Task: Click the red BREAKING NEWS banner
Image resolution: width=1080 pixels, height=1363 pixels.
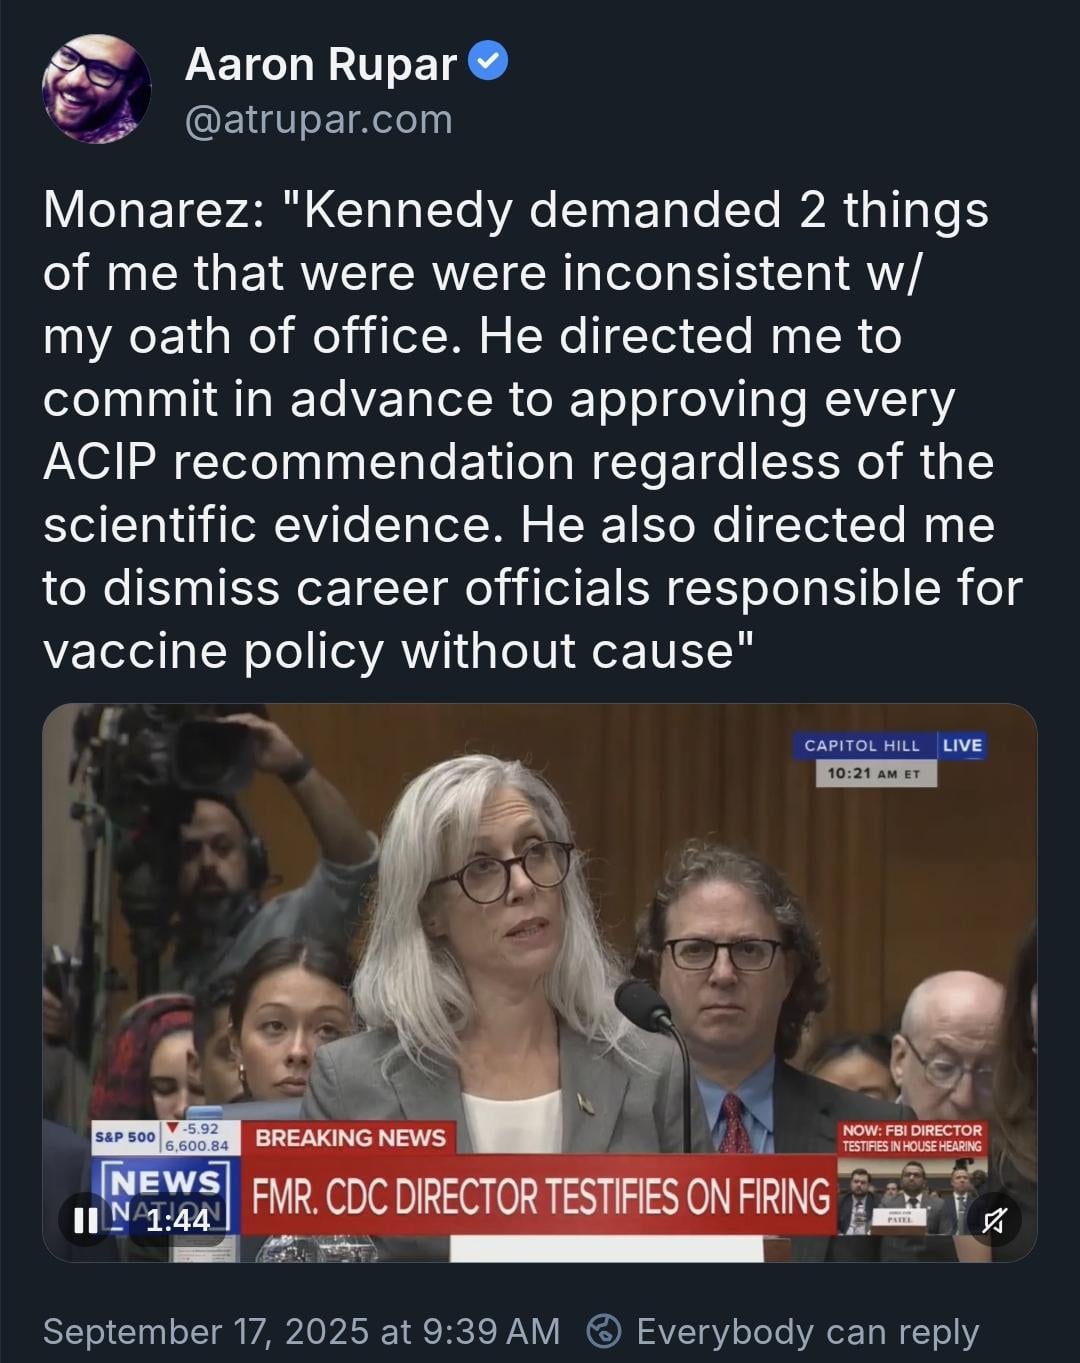Action: tap(350, 1137)
